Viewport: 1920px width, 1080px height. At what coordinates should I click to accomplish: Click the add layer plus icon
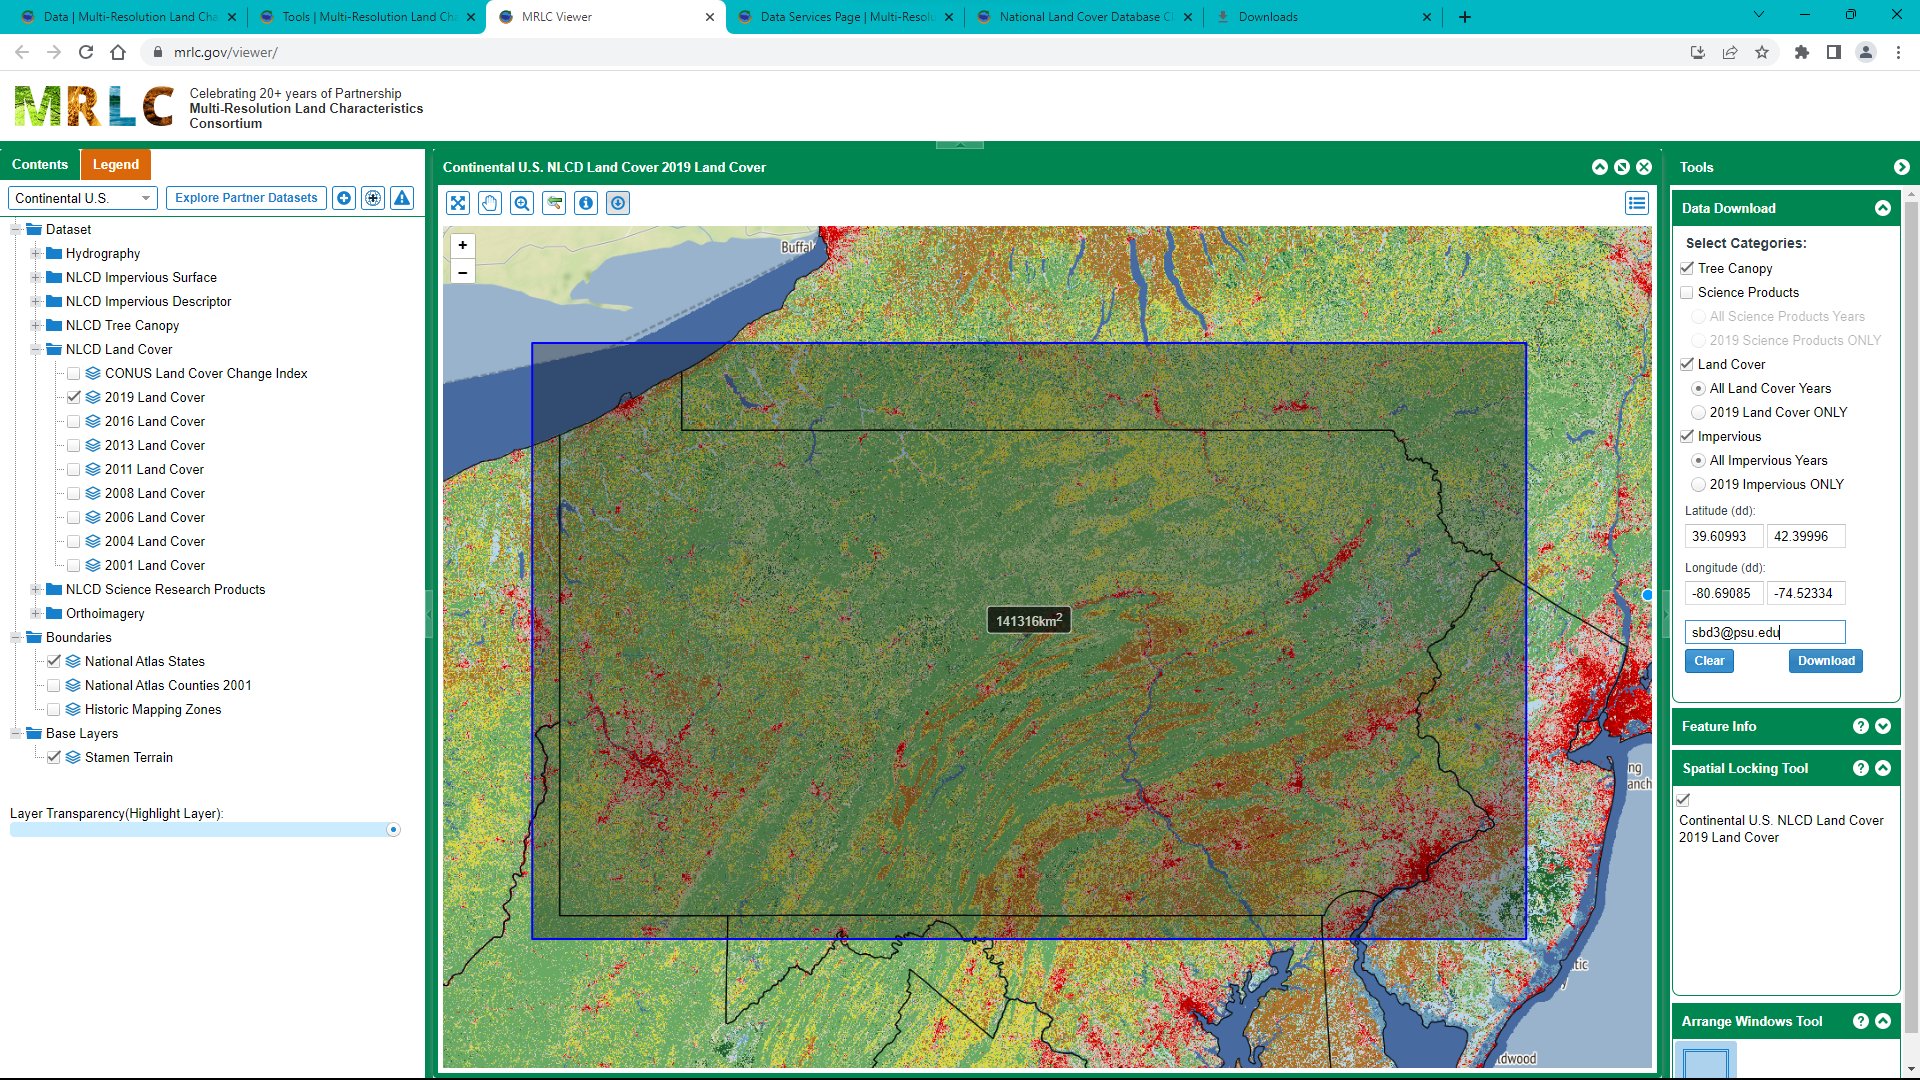pos(344,198)
